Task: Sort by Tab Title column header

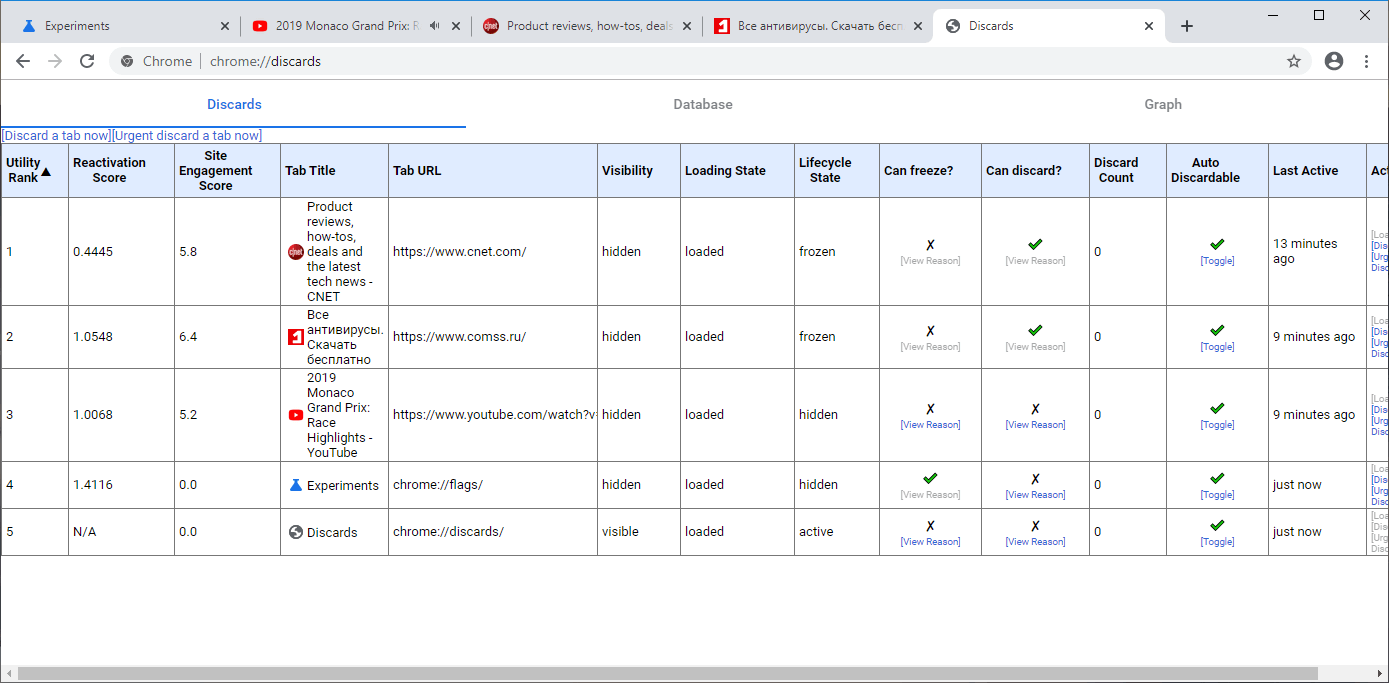Action: click(x=334, y=171)
